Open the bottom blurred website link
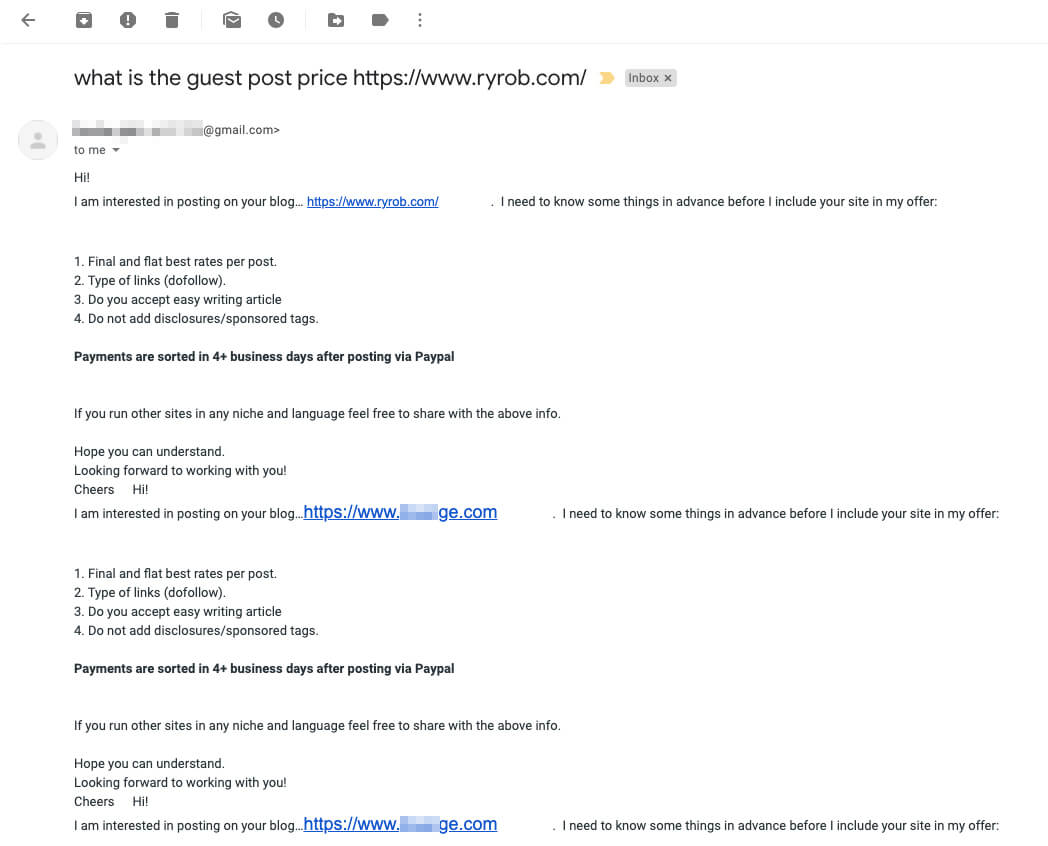 pos(400,824)
